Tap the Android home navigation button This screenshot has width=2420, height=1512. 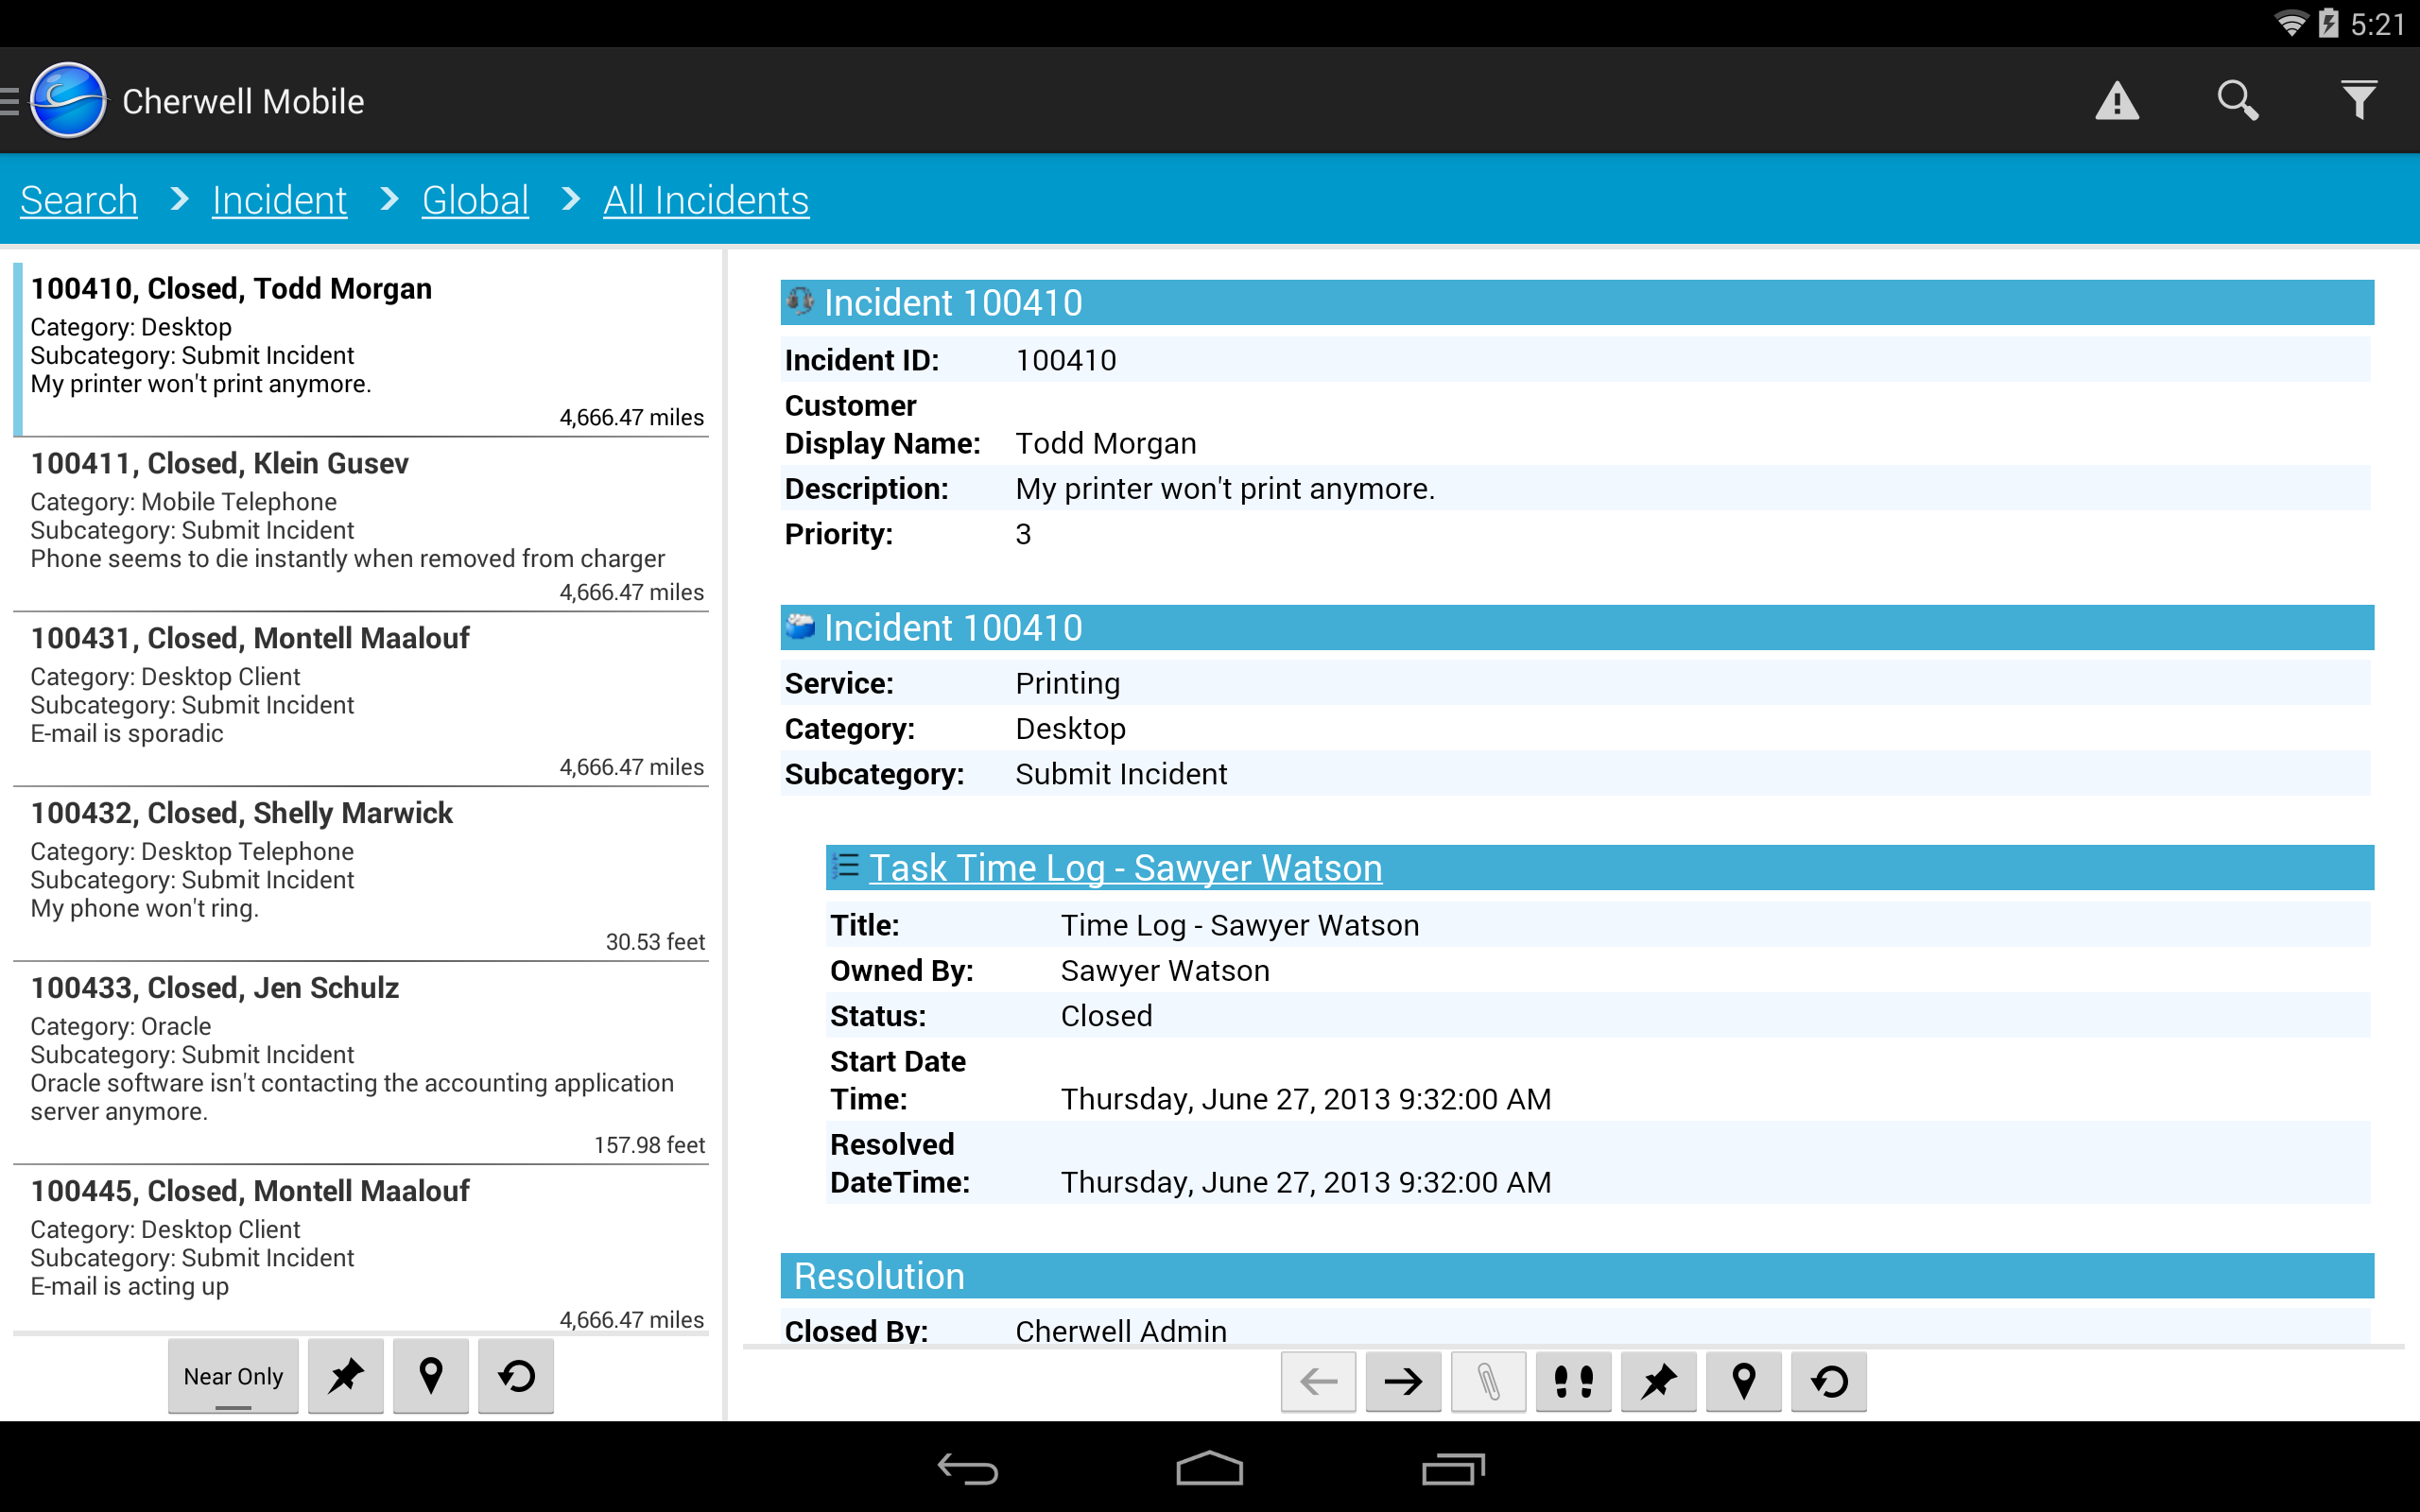pyautogui.click(x=1209, y=1468)
